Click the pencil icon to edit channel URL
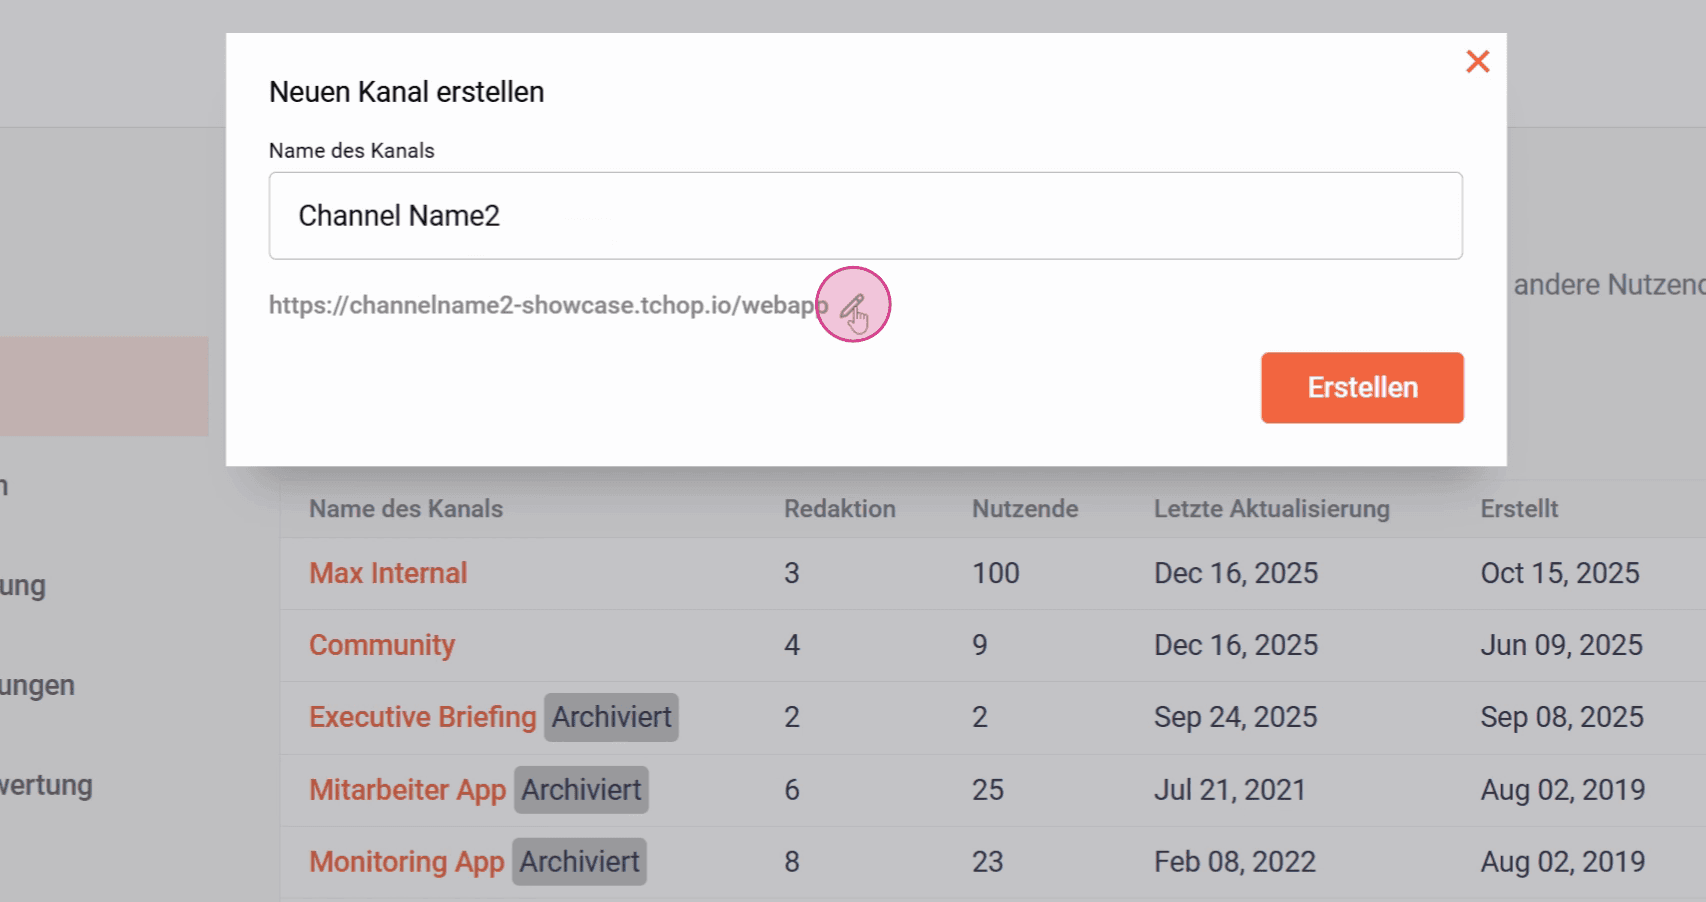Viewport: 1706px width, 902px height. click(x=852, y=305)
